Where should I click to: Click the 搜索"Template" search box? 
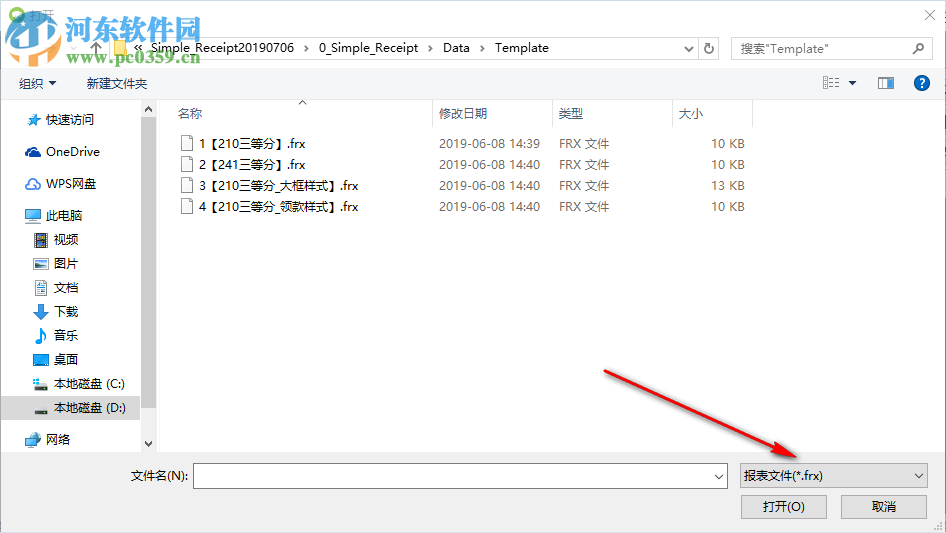830,48
